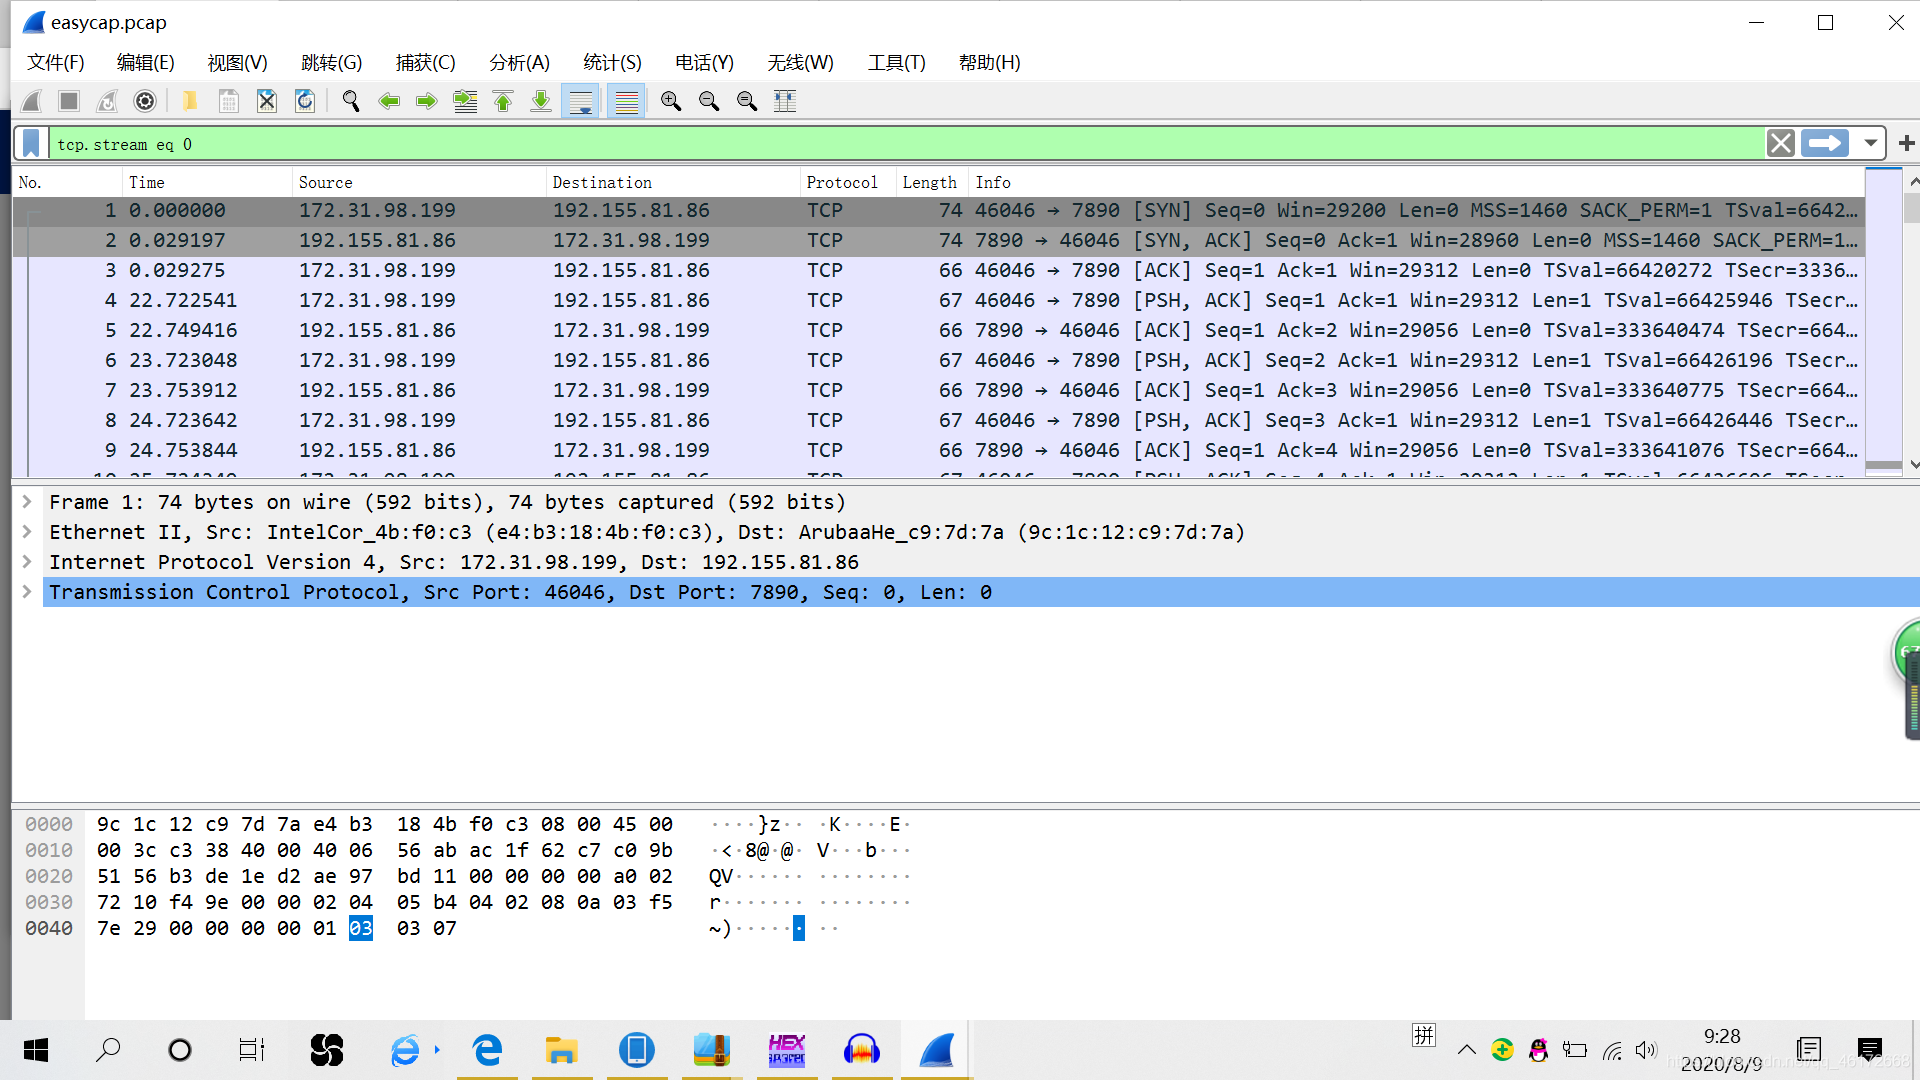1920x1080 pixels.
Task: Open a capture file folder icon
Action: coord(190,101)
